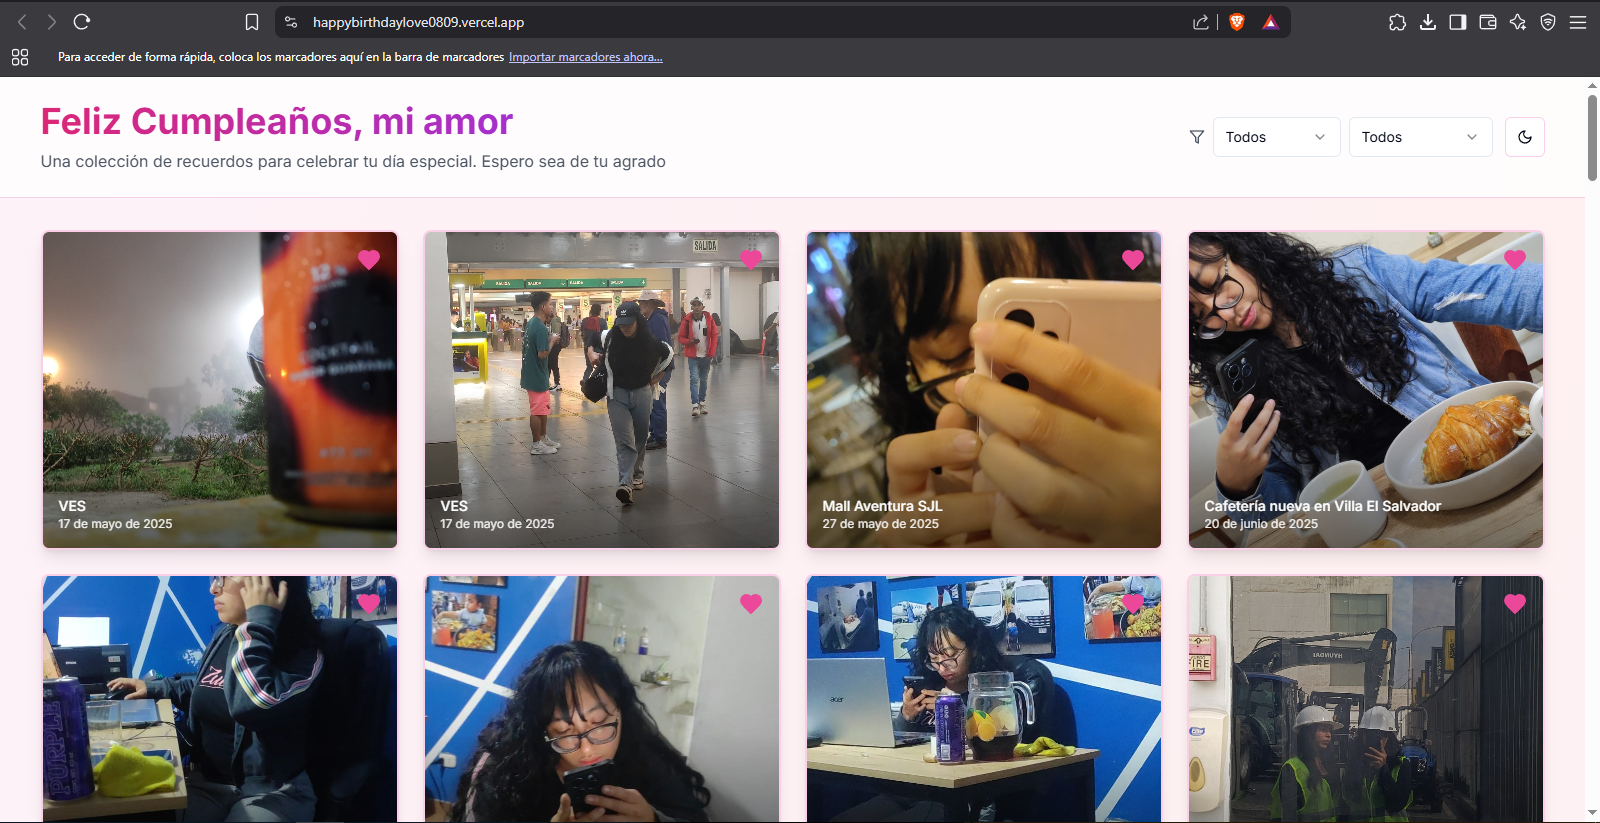1600x823 pixels.
Task: Click the 20 de junio de 2025 date
Action: 1261,524
